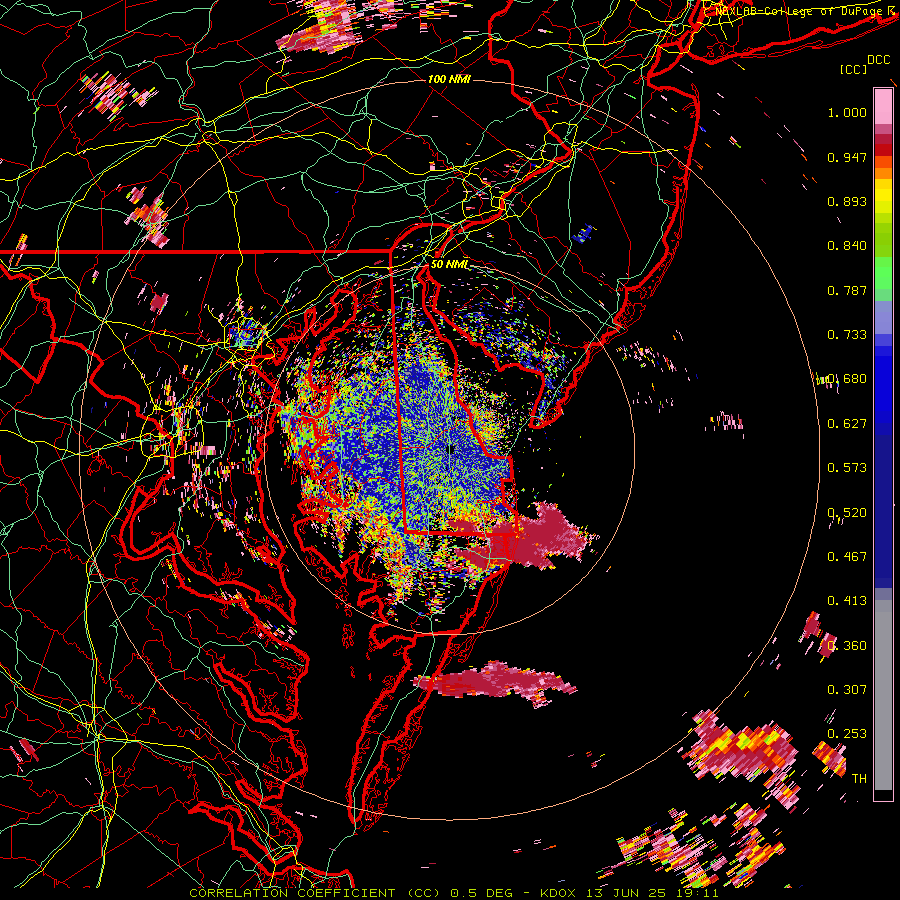Pick the light pink top legend color
This screenshot has width=900, height=900.
[883, 106]
